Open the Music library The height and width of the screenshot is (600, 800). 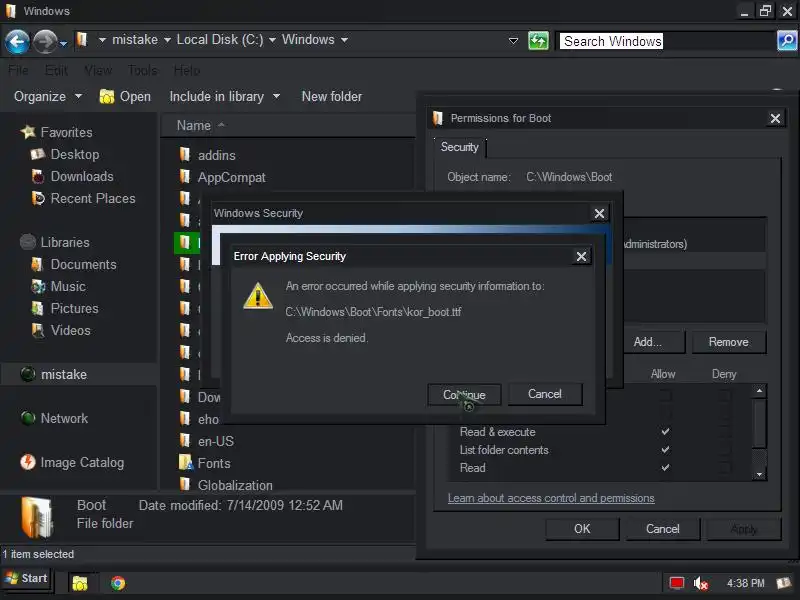pos(68,286)
